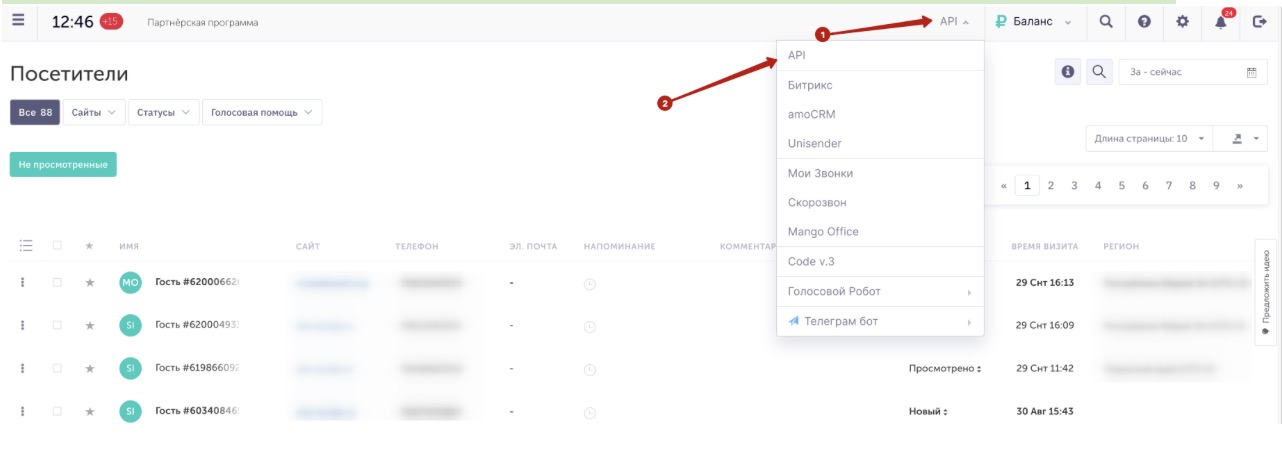Set reminder clock for guest #60340846
The width and height of the screenshot is (1282, 454).
pos(590,411)
